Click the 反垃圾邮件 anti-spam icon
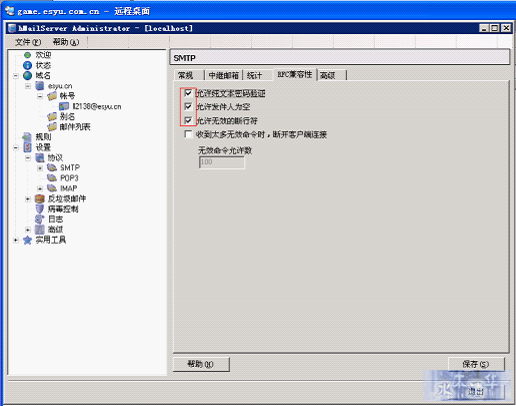The width and height of the screenshot is (516, 406). coord(40,199)
